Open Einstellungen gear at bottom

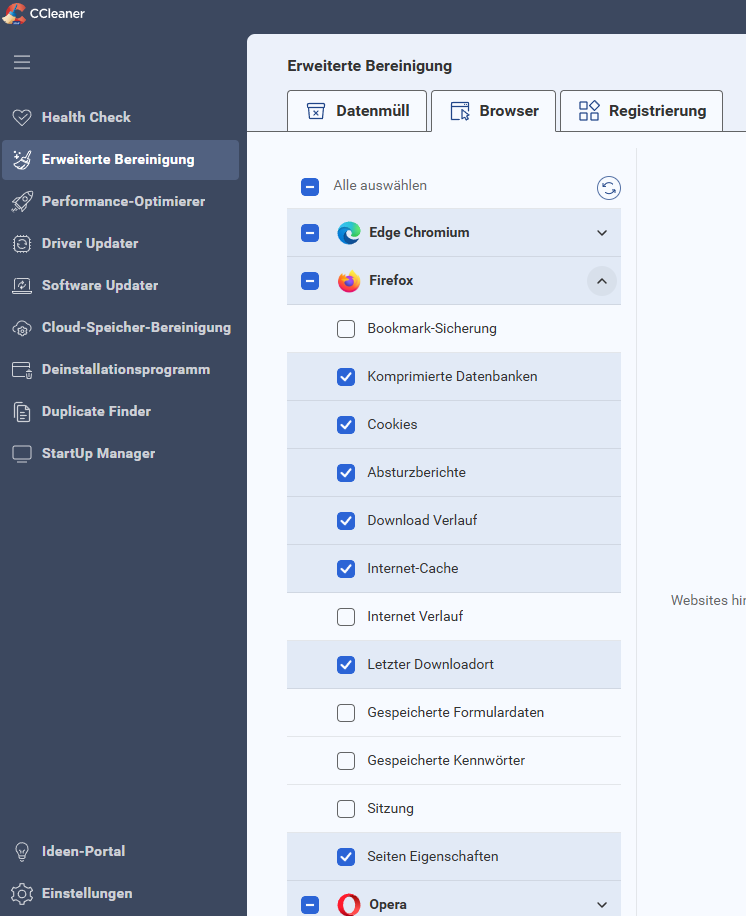tap(22, 893)
